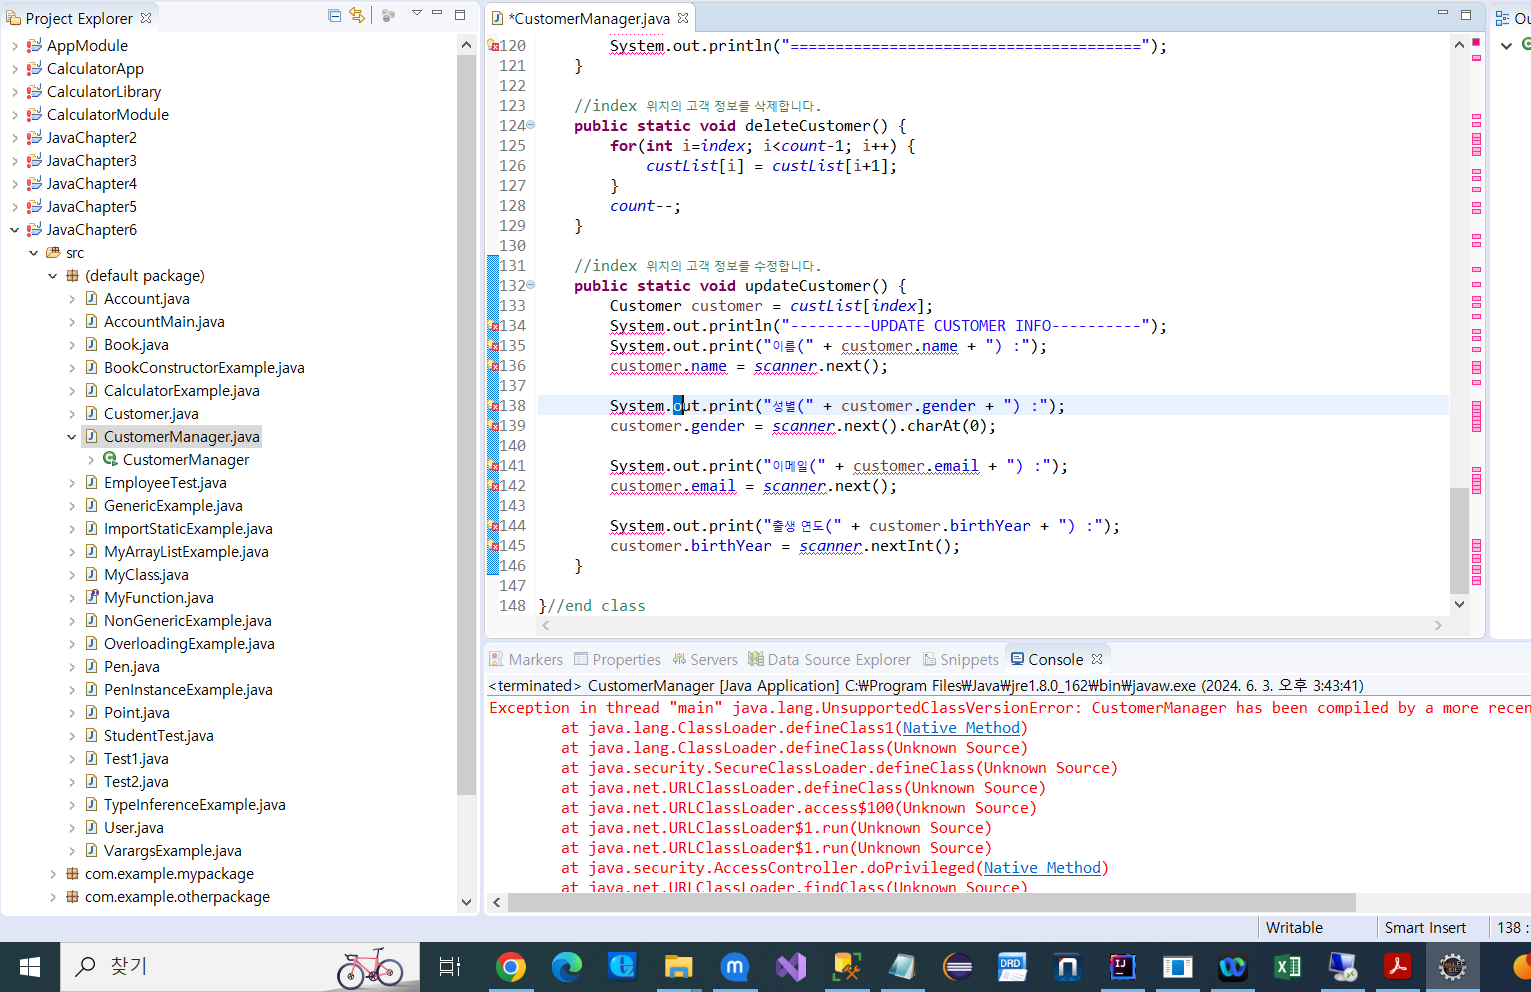The image size is (1531, 992).
Task: Open Windows Start menu
Action: [x=30, y=967]
